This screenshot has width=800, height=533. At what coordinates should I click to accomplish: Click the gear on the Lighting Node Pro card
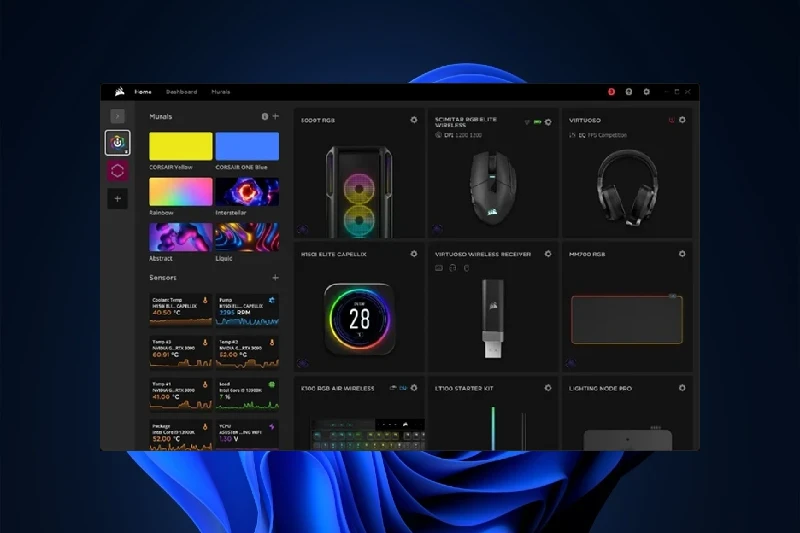[682, 387]
